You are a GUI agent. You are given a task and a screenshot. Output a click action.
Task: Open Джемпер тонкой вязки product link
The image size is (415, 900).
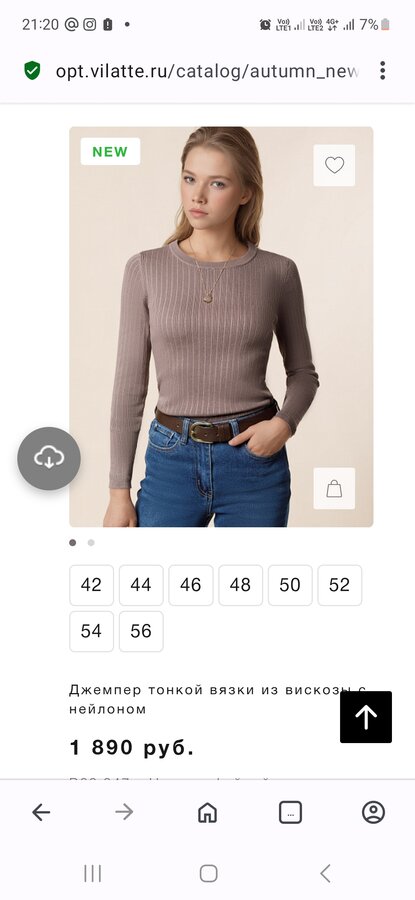point(204,699)
